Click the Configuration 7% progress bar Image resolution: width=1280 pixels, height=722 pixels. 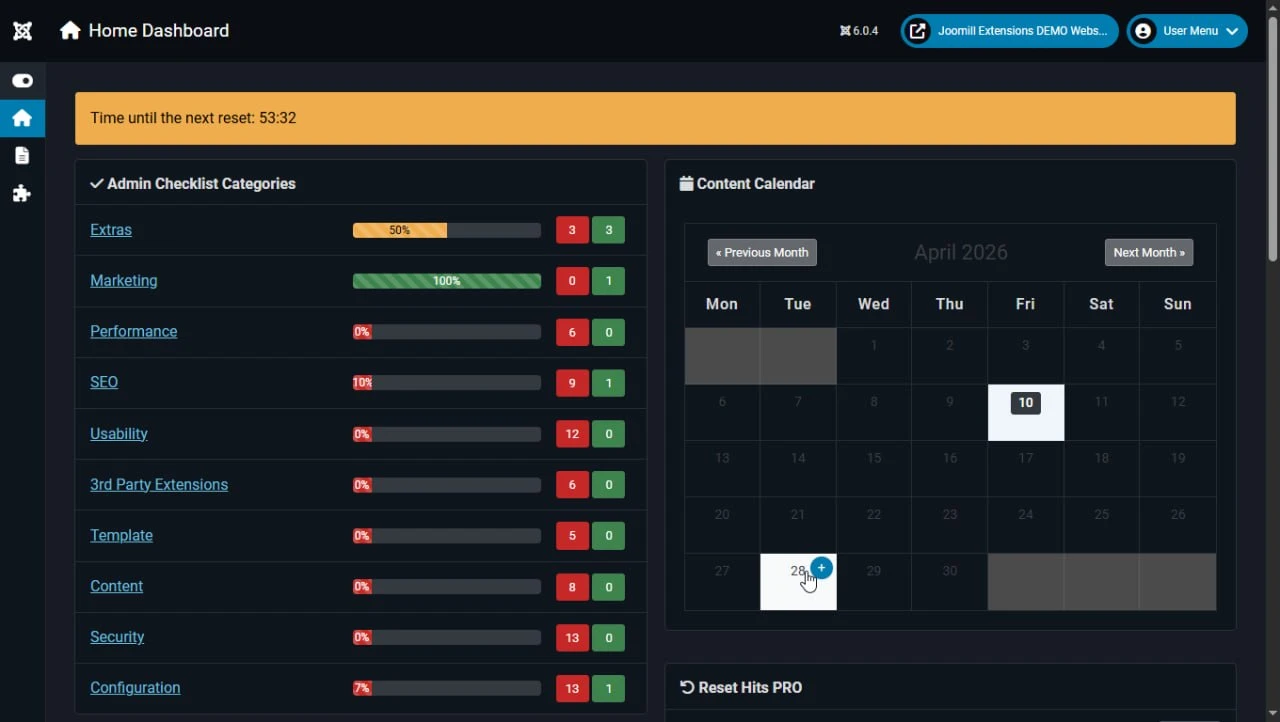[447, 688]
